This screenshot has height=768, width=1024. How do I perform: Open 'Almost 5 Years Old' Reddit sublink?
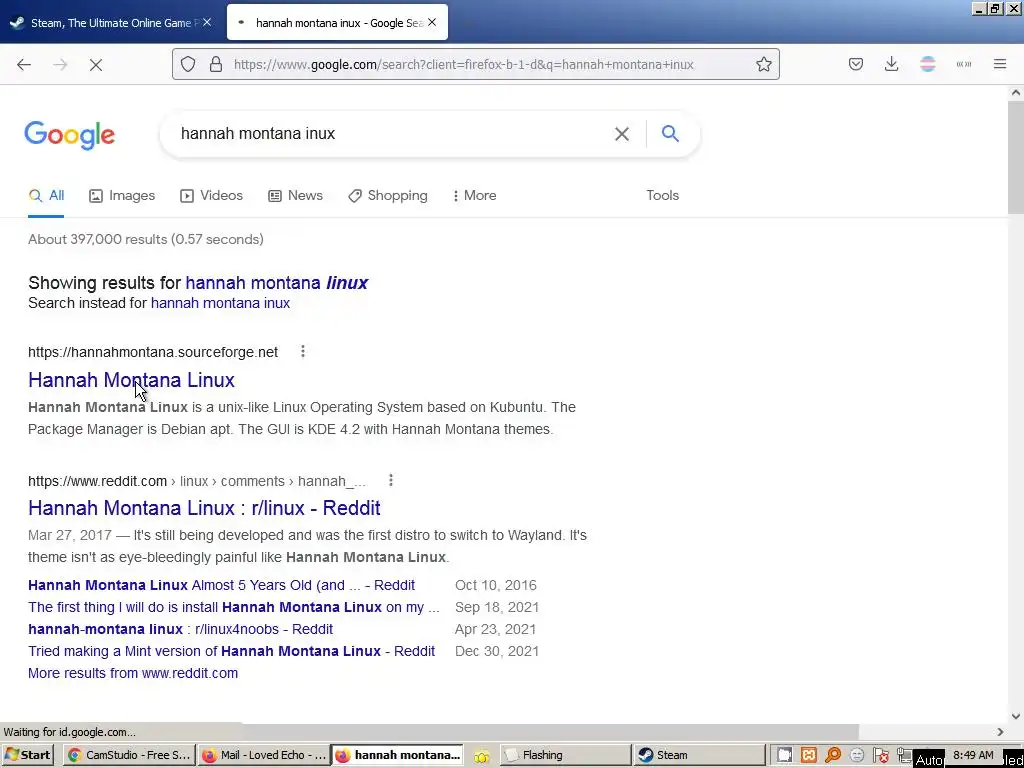click(221, 585)
